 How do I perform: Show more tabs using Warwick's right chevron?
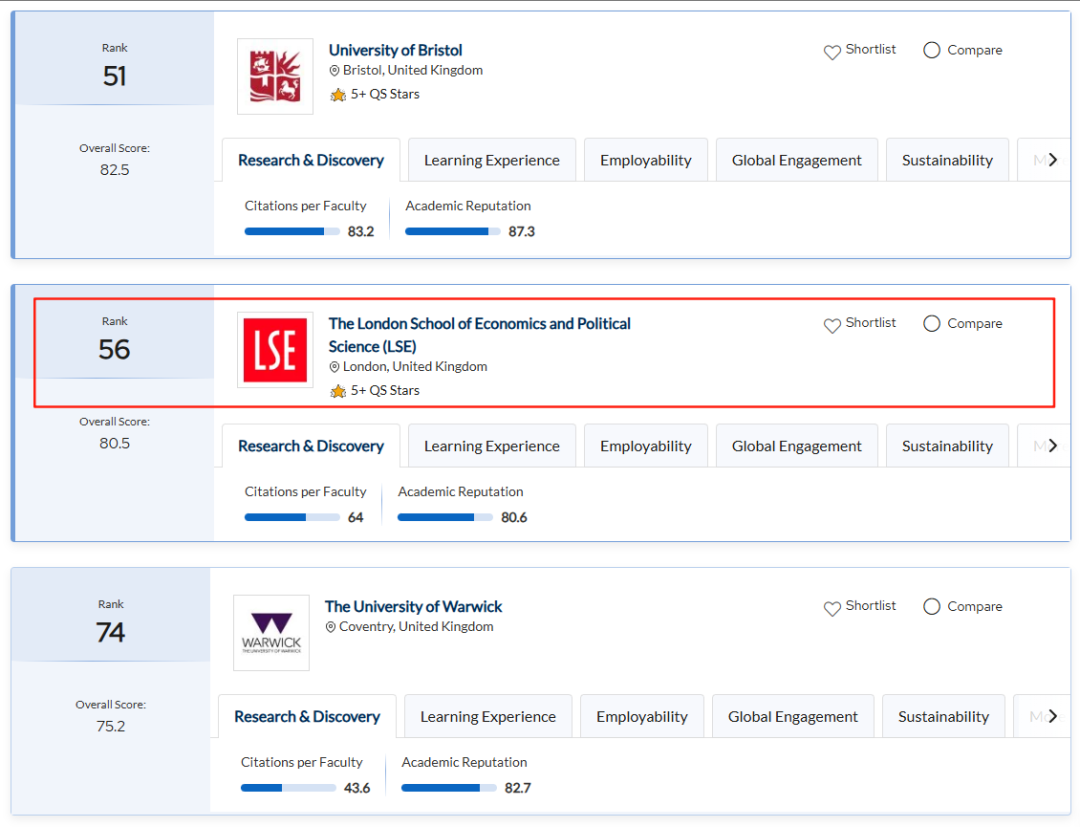click(1052, 716)
